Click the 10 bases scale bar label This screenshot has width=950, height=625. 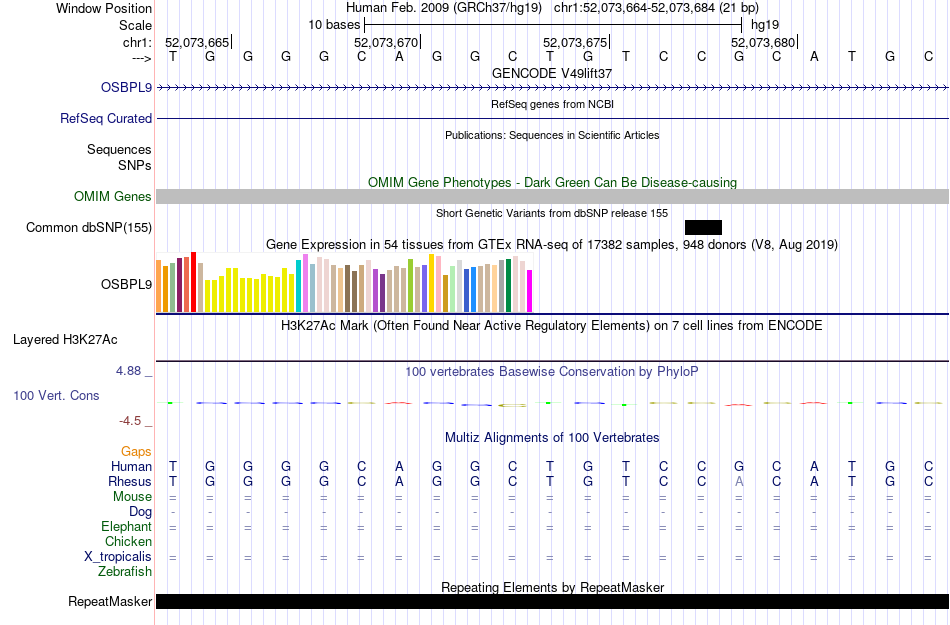point(334,25)
